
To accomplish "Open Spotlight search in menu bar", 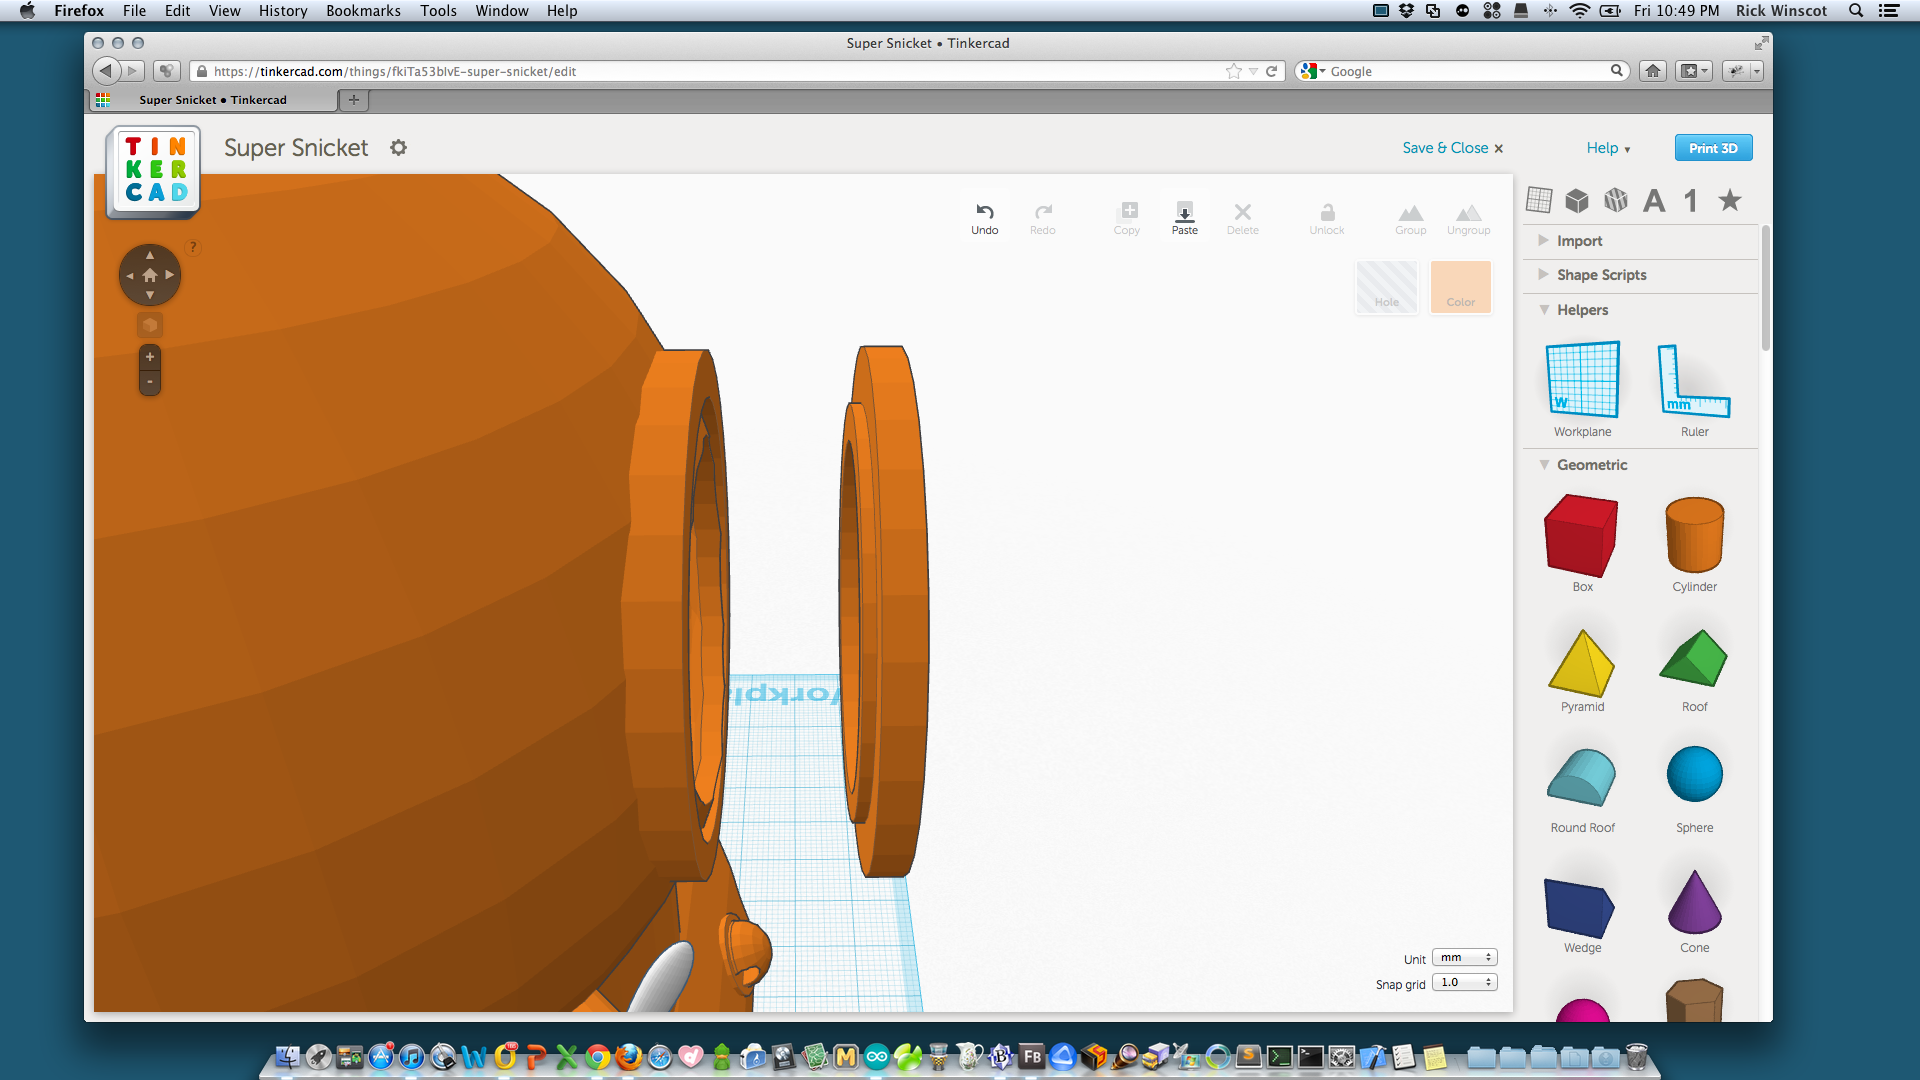I will coord(1856,11).
